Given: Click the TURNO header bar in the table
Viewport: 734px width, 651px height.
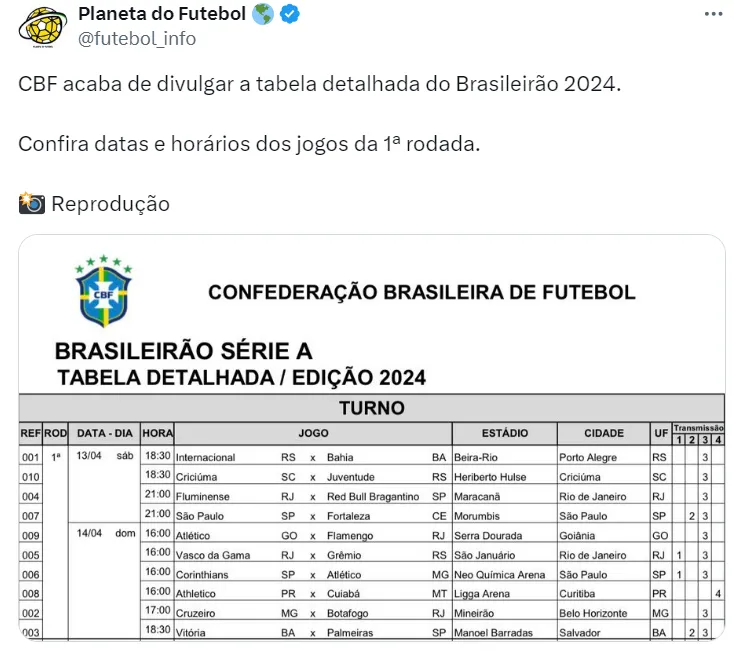Looking at the screenshot, I should 372,408.
